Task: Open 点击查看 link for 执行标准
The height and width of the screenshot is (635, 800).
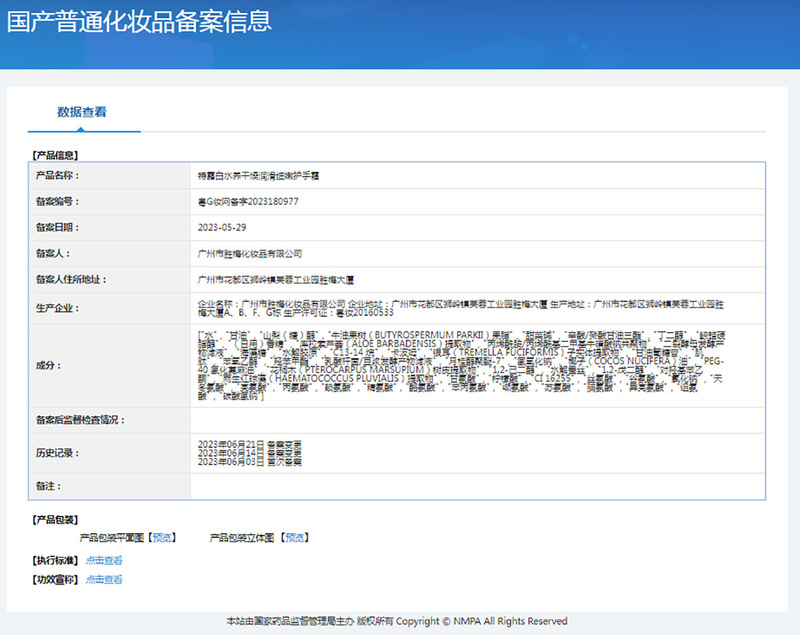Action: point(104,561)
